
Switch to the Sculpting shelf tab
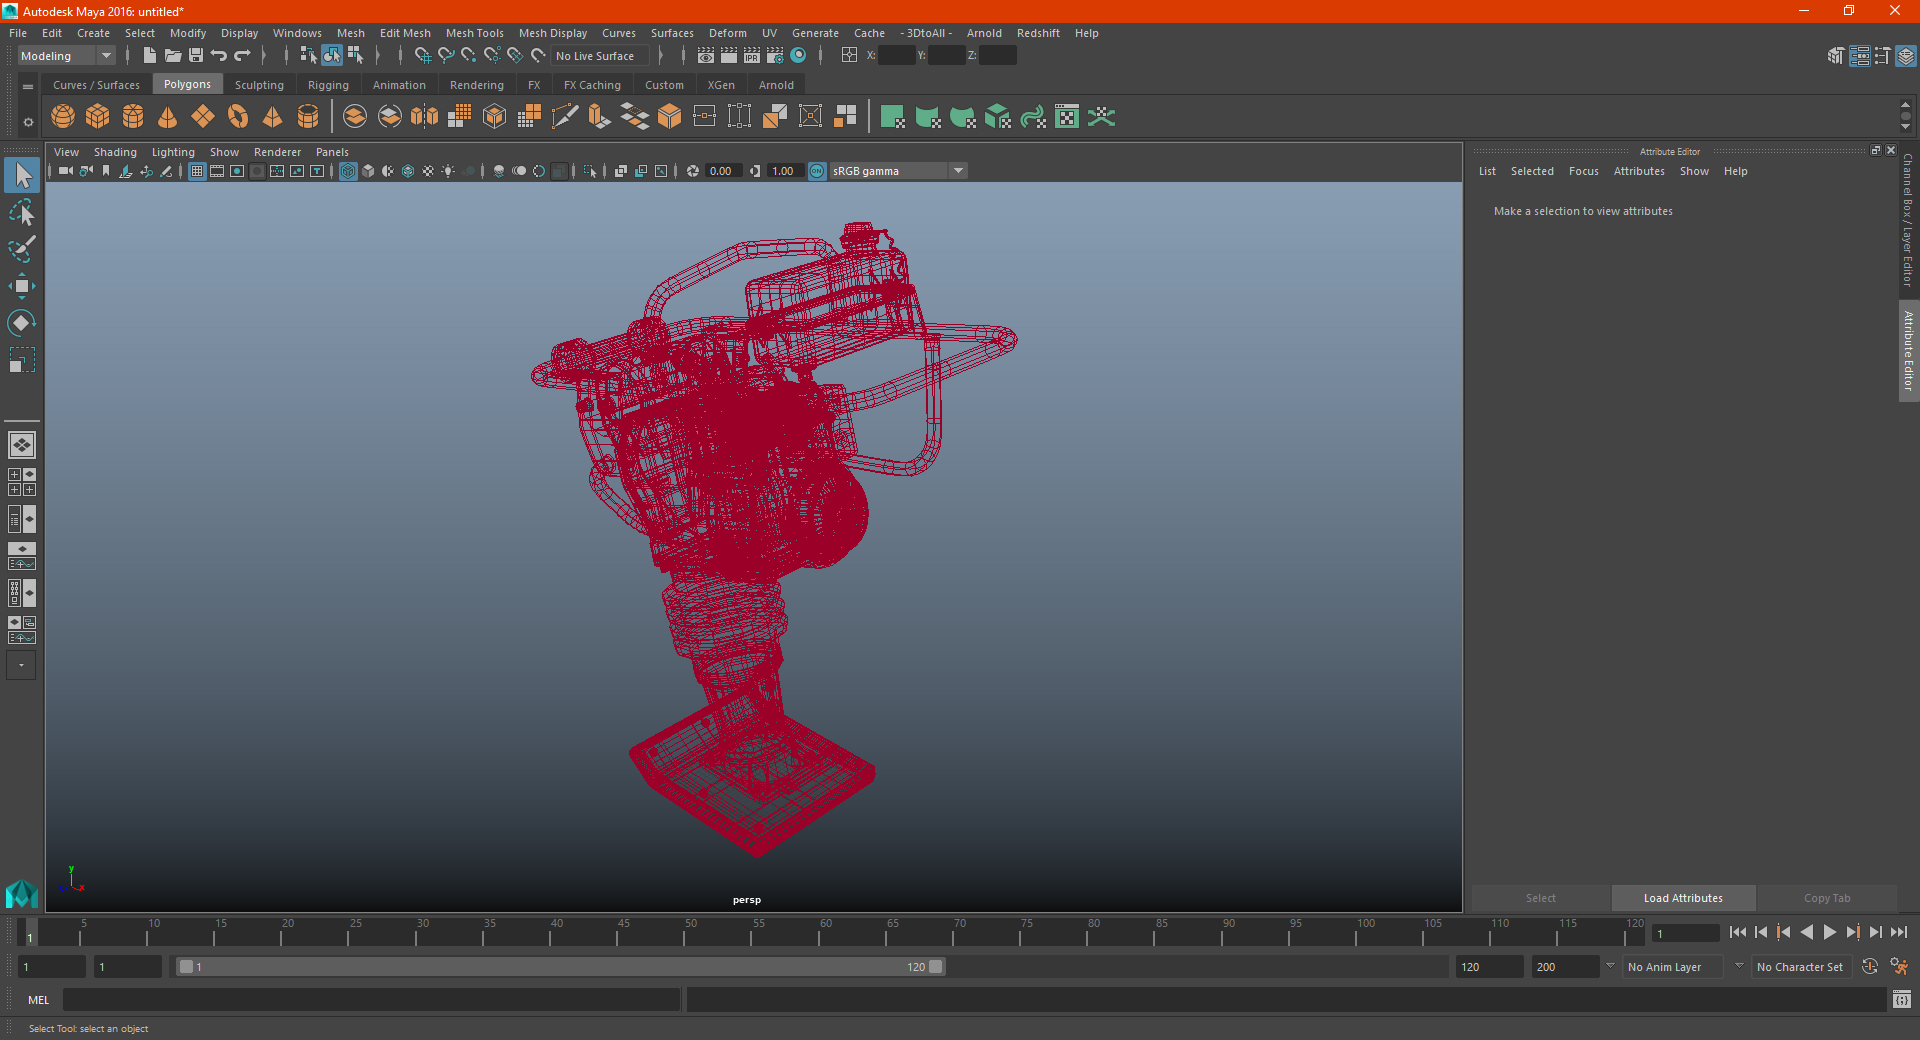(259, 85)
